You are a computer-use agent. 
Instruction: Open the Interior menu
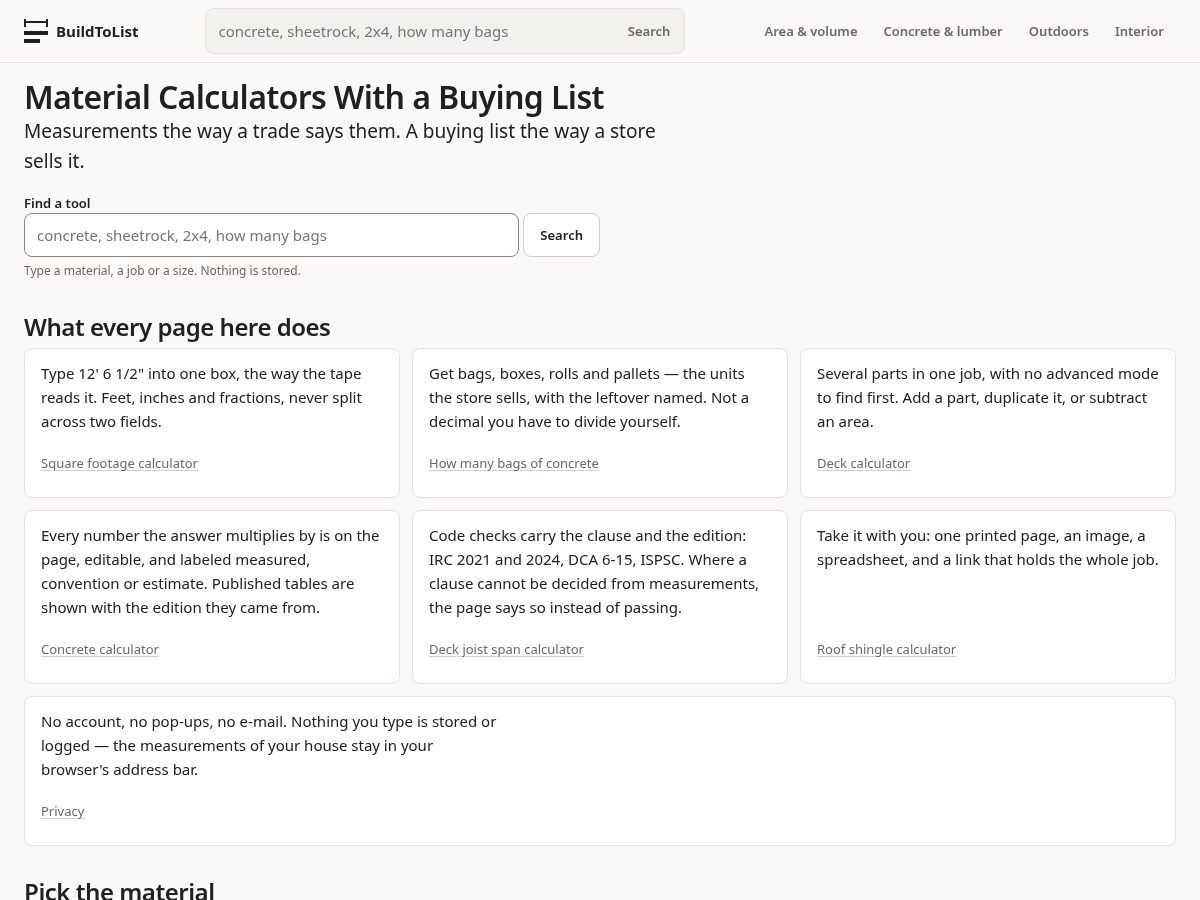(1139, 31)
